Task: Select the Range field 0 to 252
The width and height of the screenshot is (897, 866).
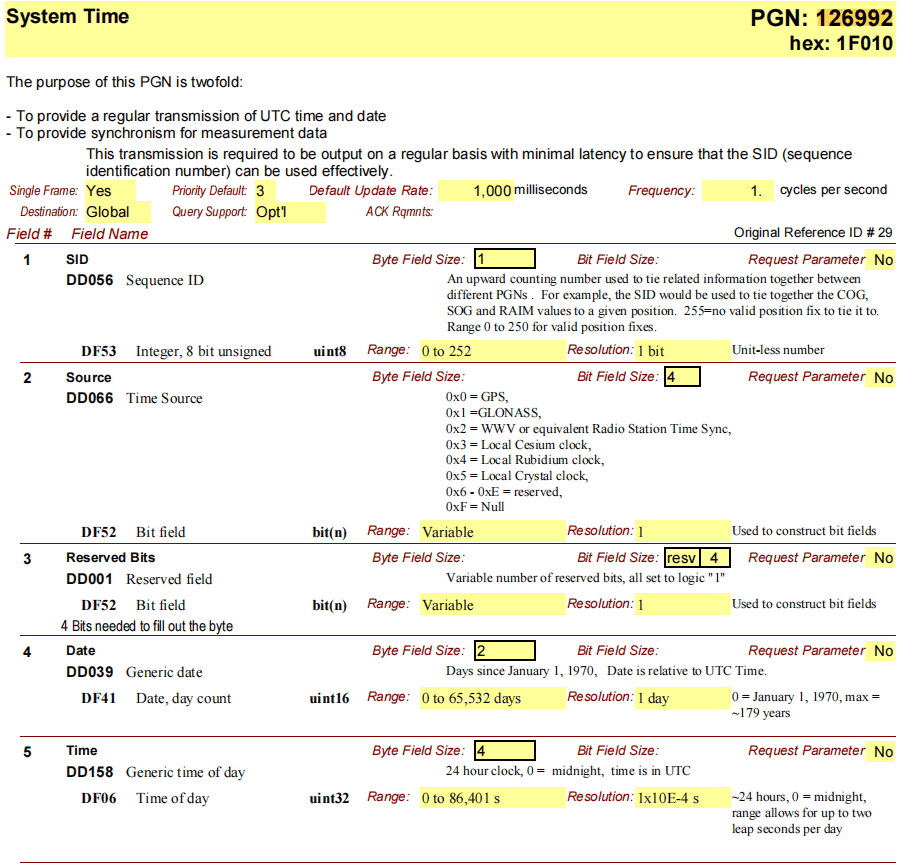Action: (491, 351)
